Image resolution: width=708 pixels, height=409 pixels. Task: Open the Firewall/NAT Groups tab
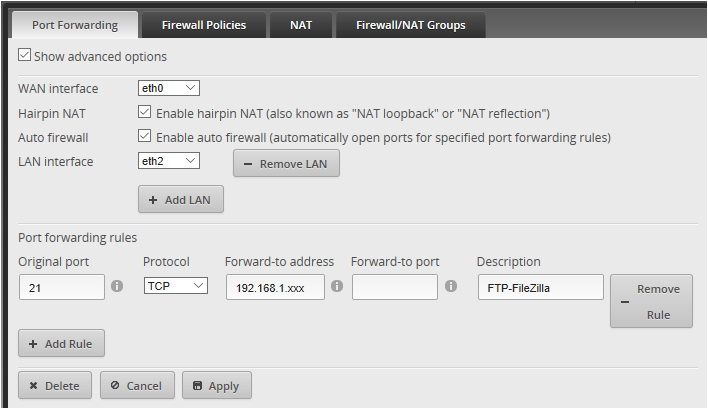pos(410,25)
